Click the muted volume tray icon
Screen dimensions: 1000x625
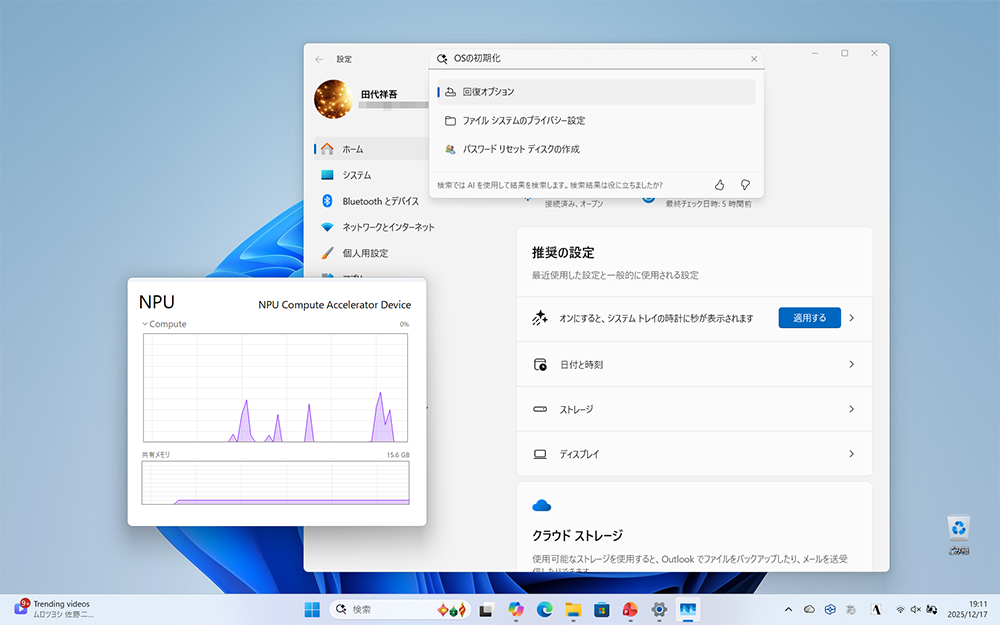click(916, 610)
